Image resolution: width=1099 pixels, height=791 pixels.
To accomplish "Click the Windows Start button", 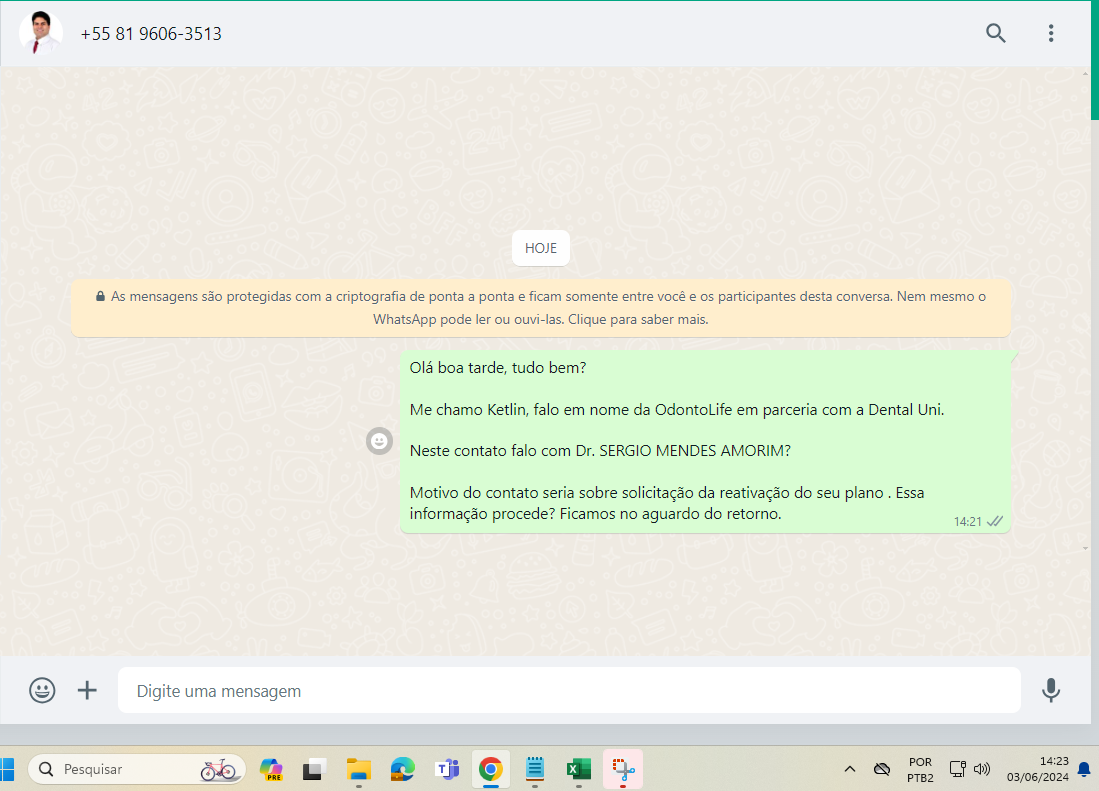I will [x=6, y=769].
